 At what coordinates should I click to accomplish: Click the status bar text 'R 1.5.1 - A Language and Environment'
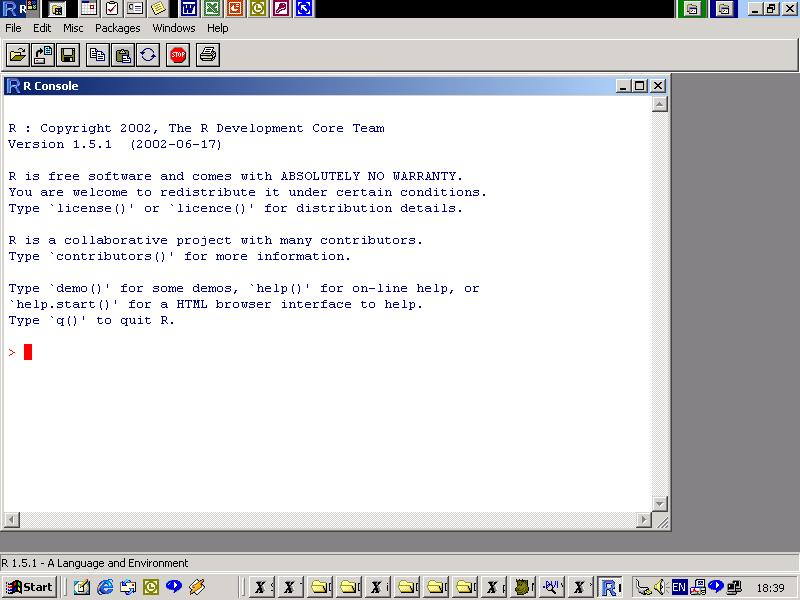[95, 563]
